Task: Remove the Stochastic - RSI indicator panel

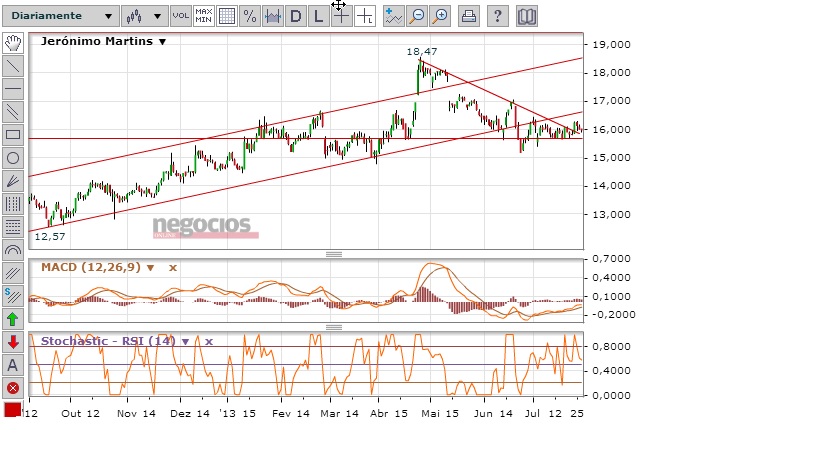Action: [x=209, y=341]
